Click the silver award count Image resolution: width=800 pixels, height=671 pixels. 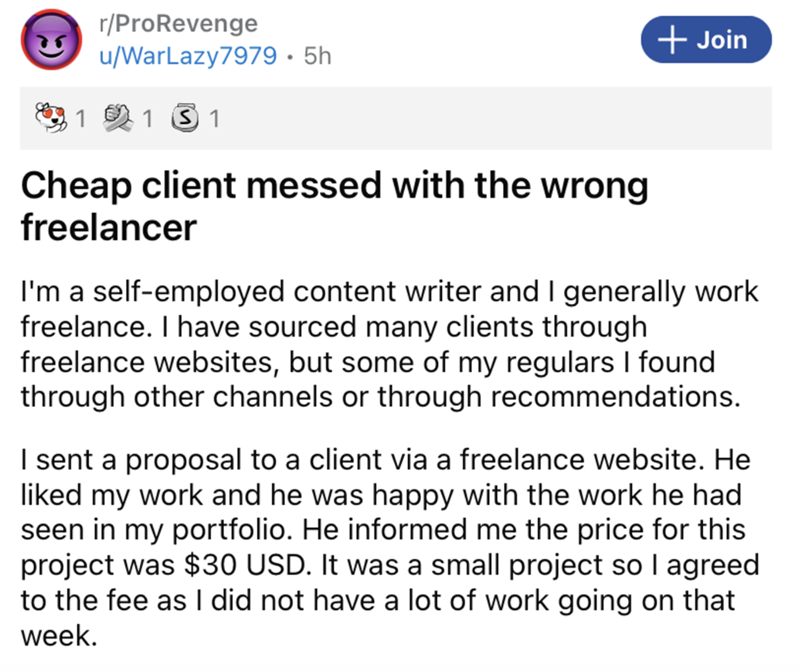(215, 121)
